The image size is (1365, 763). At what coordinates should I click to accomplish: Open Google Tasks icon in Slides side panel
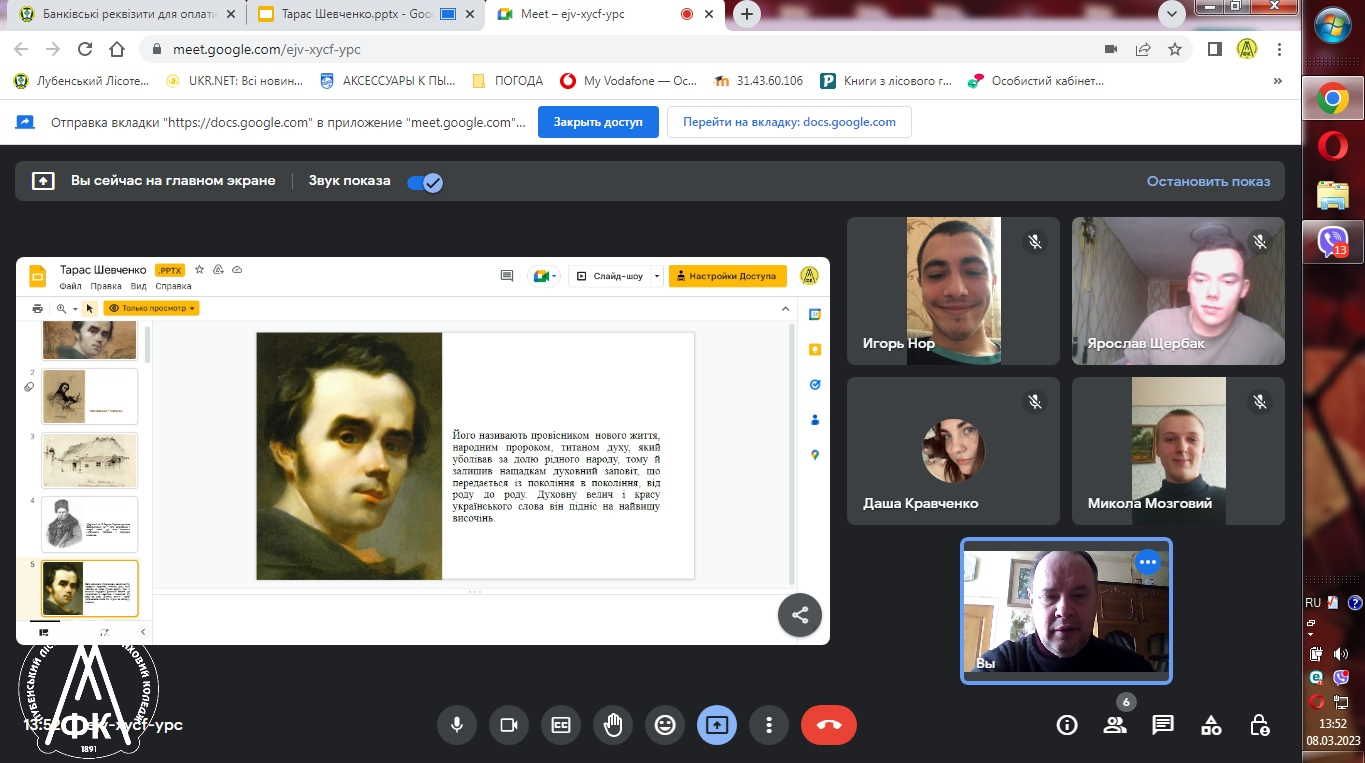coord(815,384)
